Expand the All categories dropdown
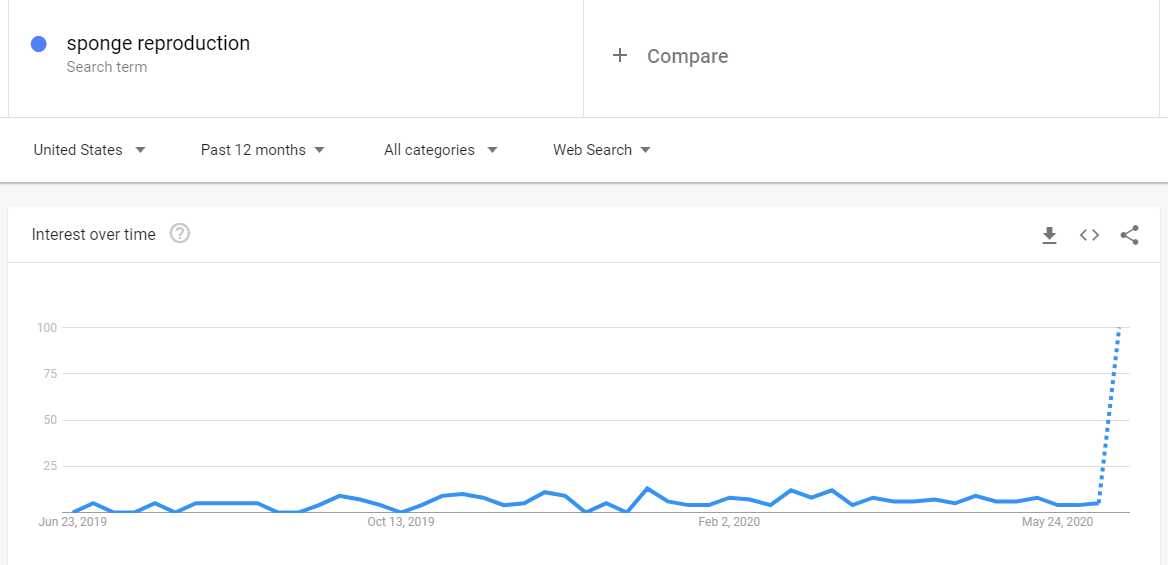Image resolution: width=1168 pixels, height=565 pixels. (441, 150)
